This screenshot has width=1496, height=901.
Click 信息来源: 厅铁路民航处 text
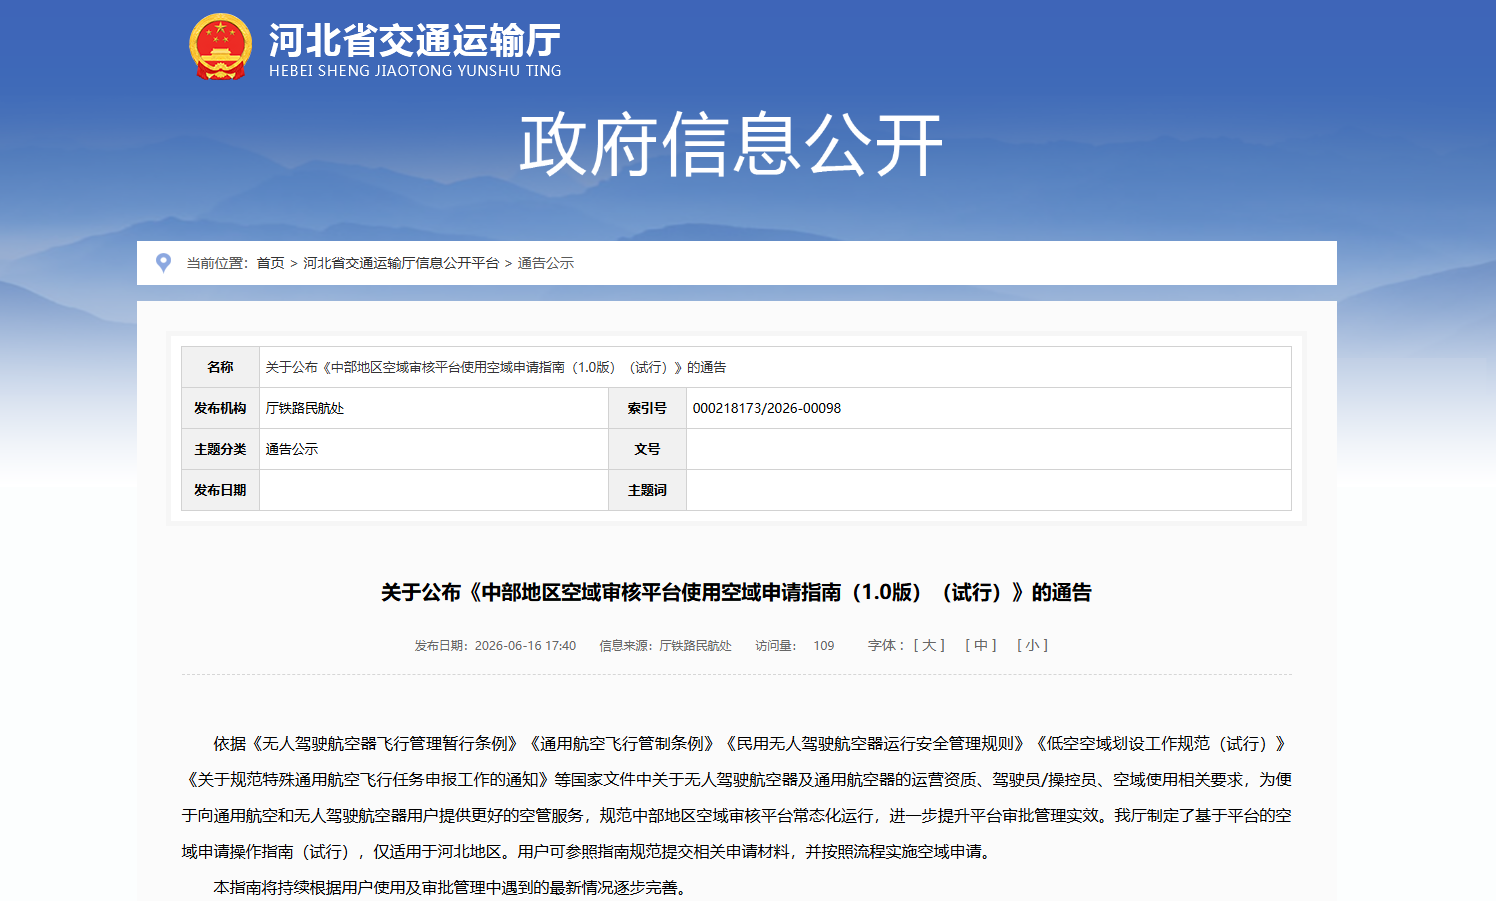click(x=665, y=645)
